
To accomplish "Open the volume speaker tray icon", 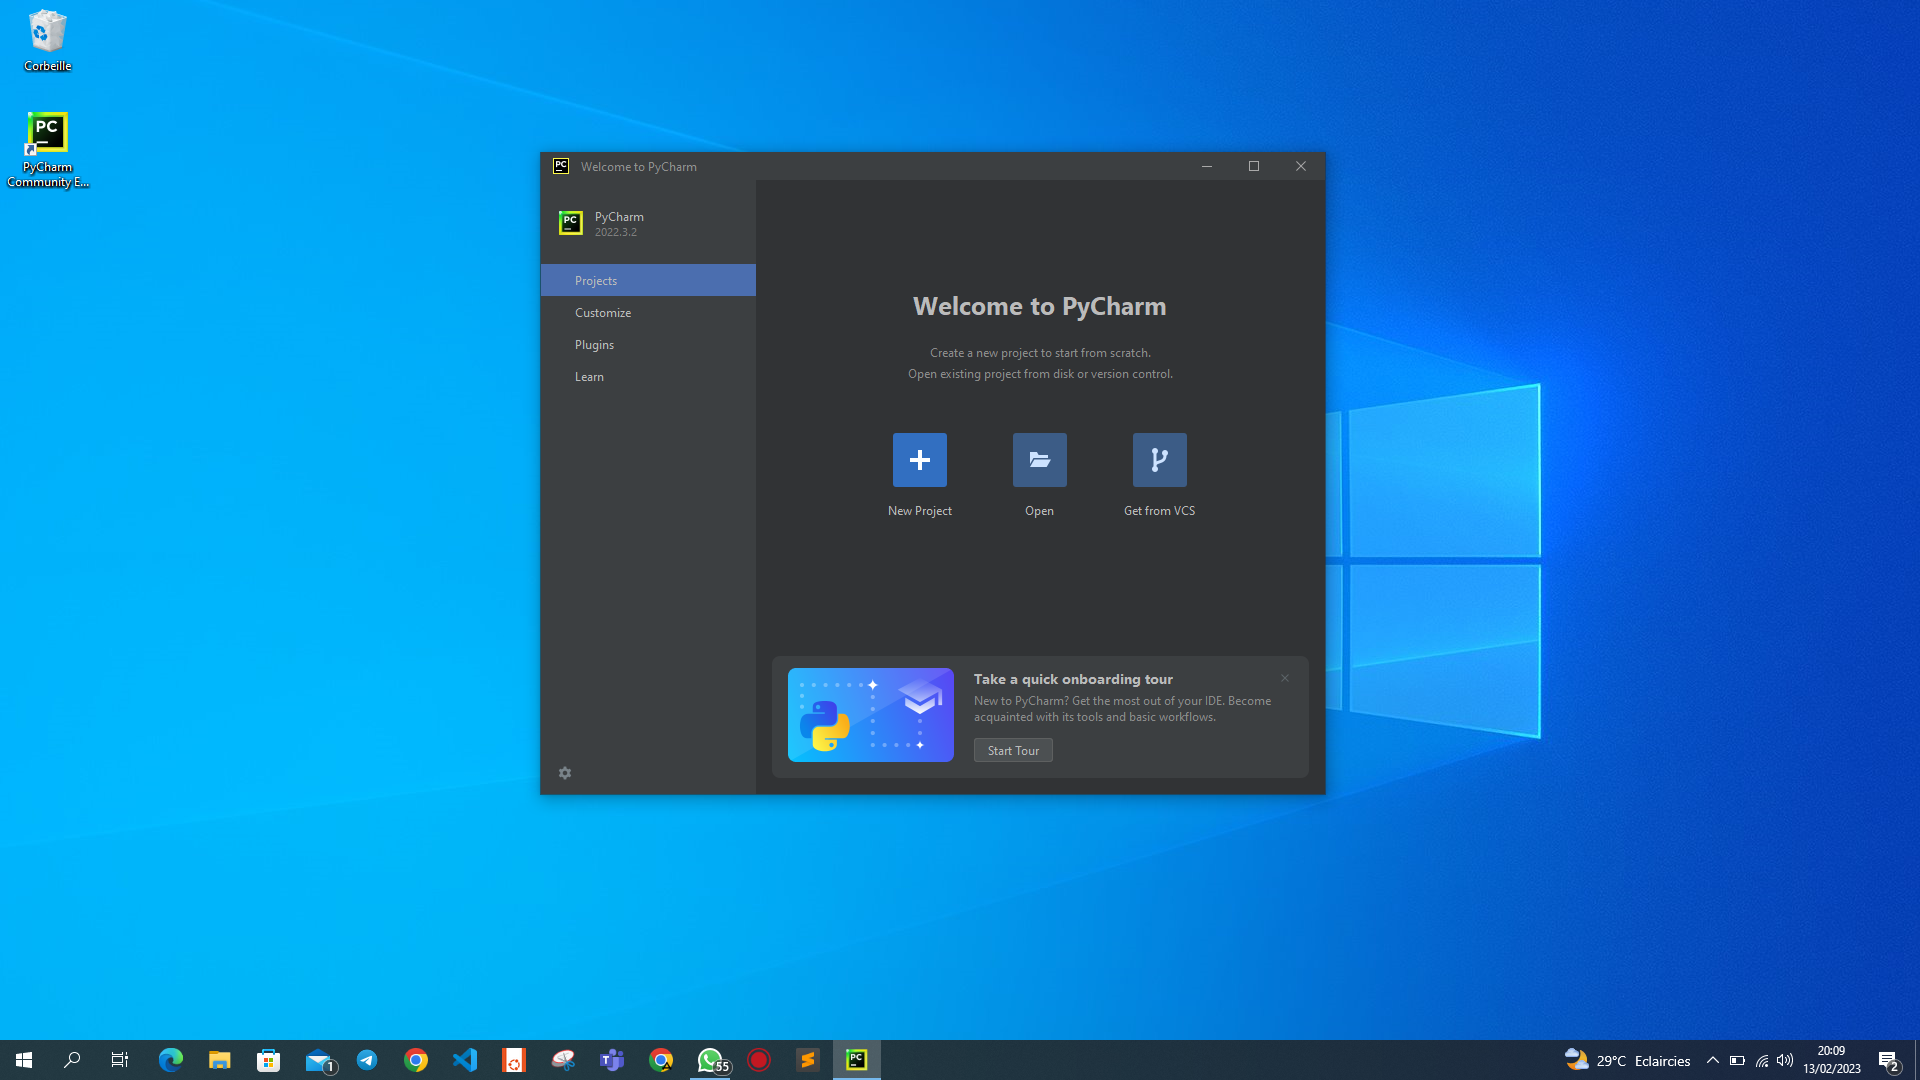I will pyautogui.click(x=1785, y=1060).
